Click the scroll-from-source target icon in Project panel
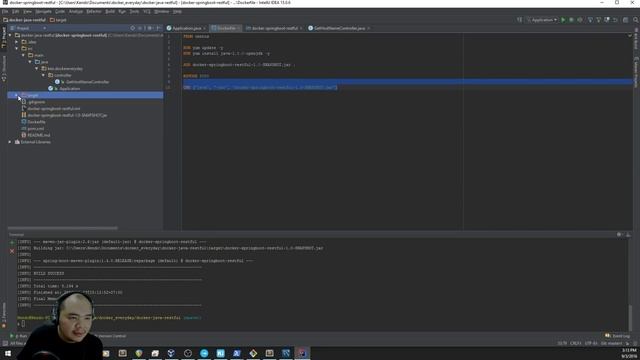Screen dimensions: 640x360 (x=133, y=28)
